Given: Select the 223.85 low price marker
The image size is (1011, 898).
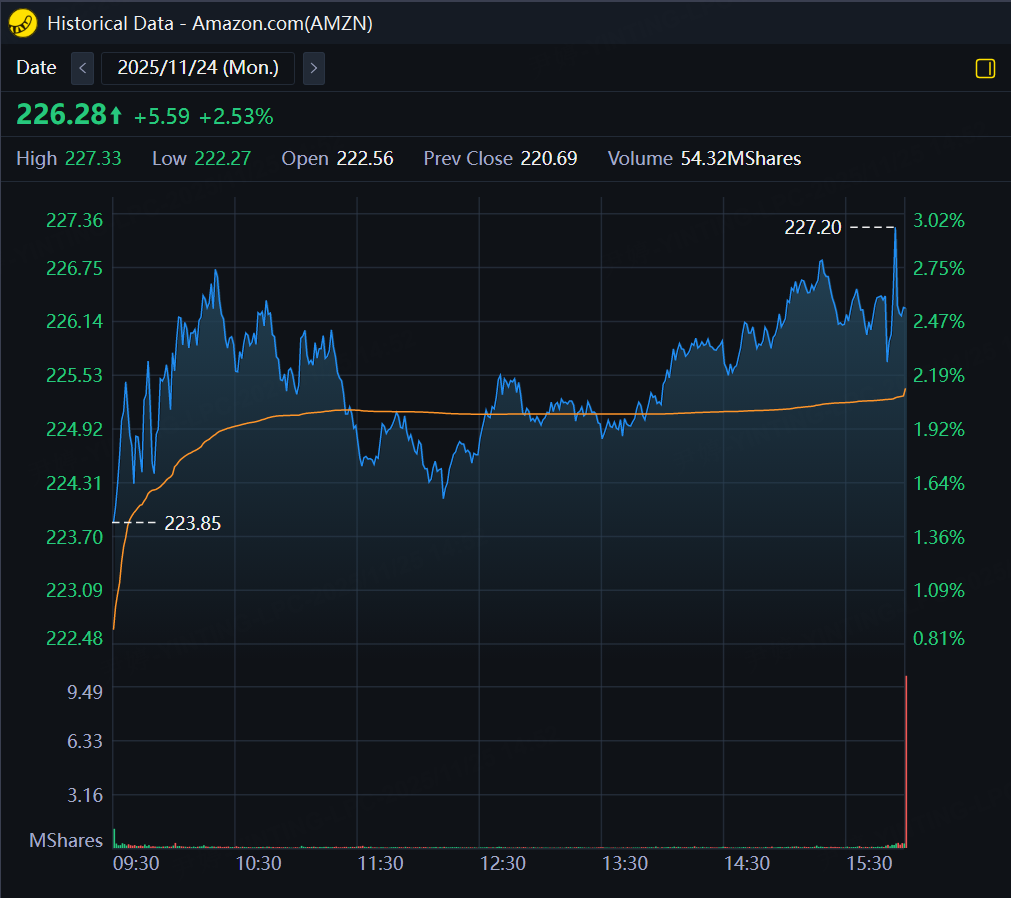Looking at the screenshot, I should pyautogui.click(x=192, y=523).
